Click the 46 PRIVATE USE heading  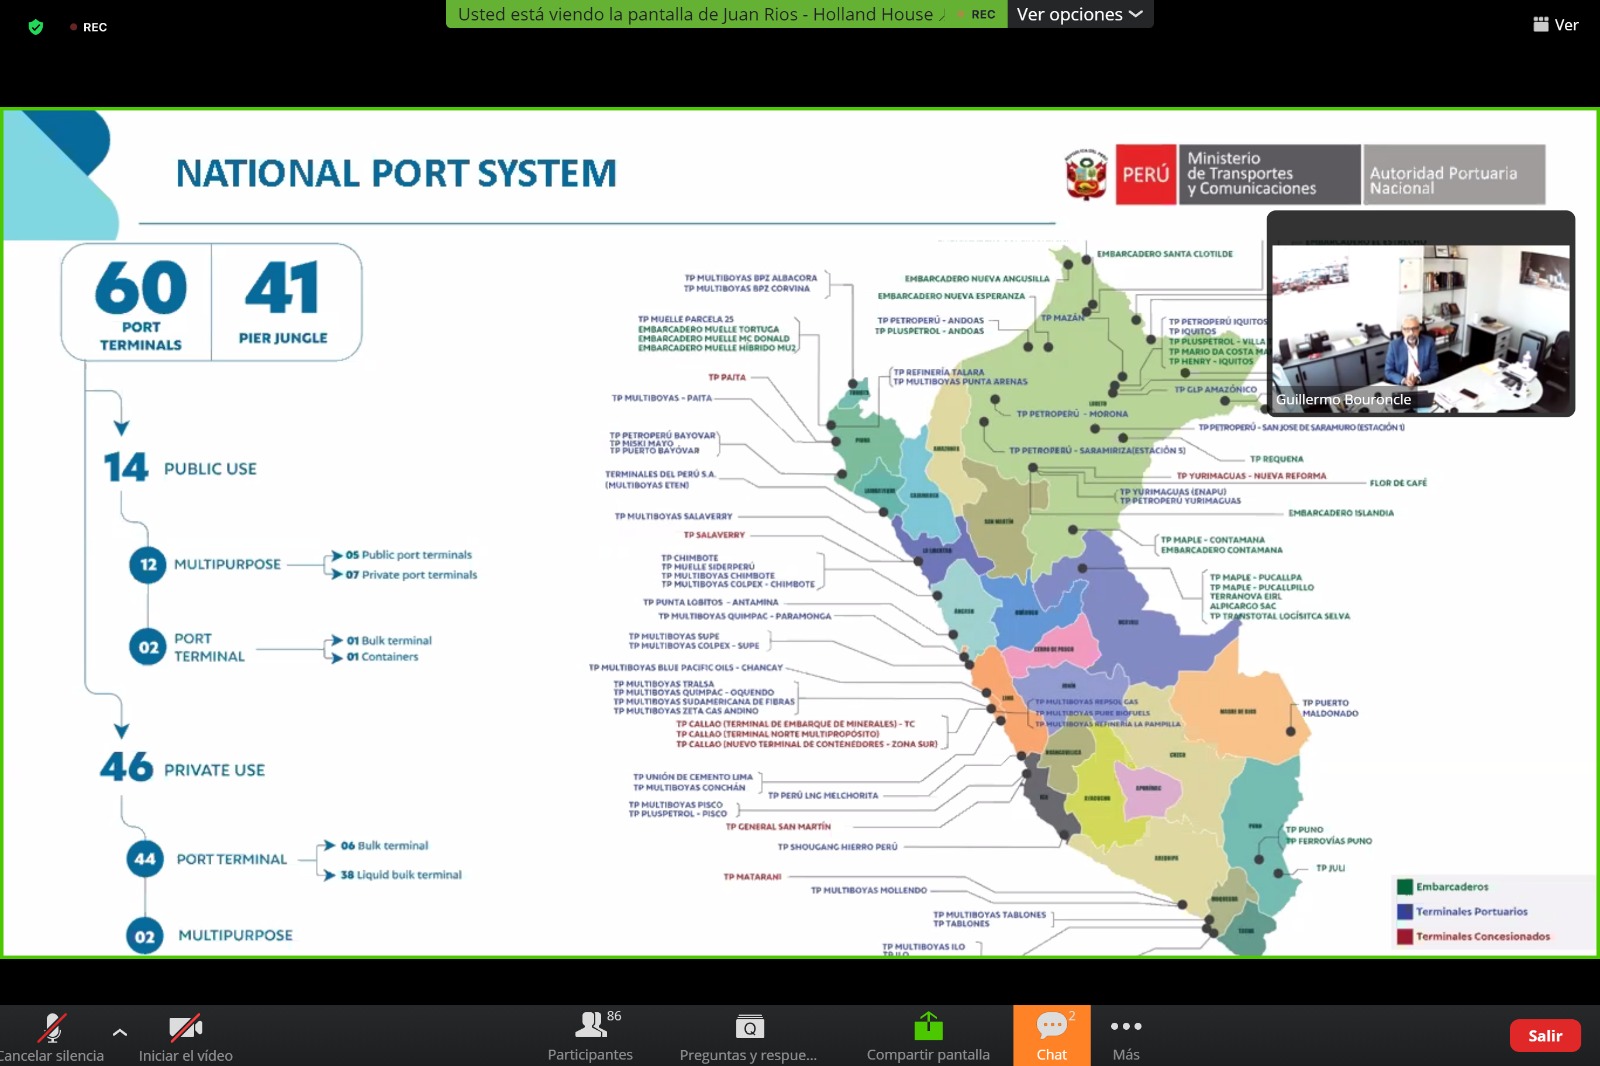tap(182, 768)
